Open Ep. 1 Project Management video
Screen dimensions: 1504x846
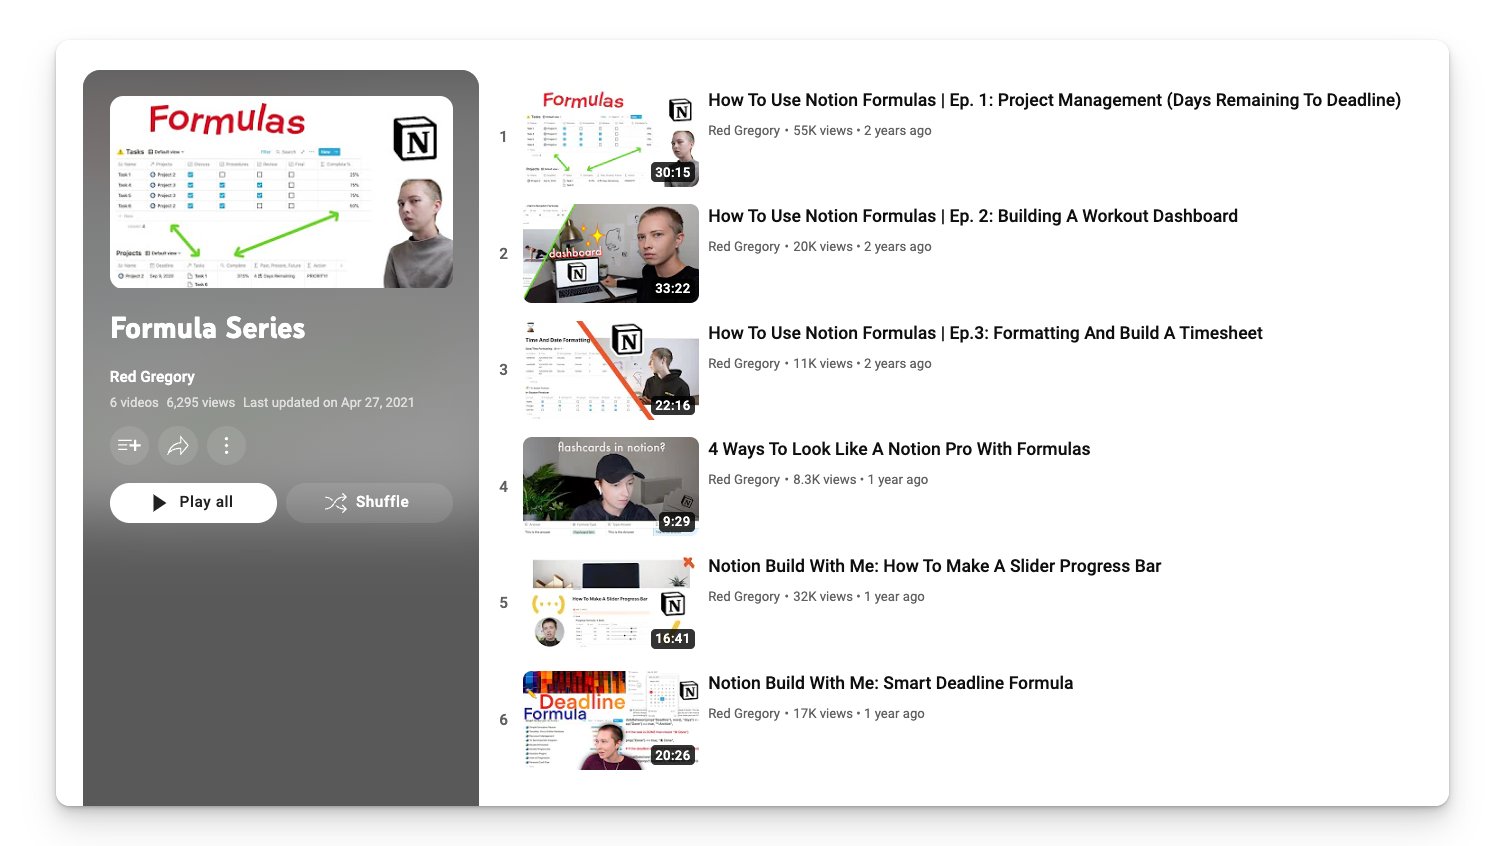point(1054,100)
